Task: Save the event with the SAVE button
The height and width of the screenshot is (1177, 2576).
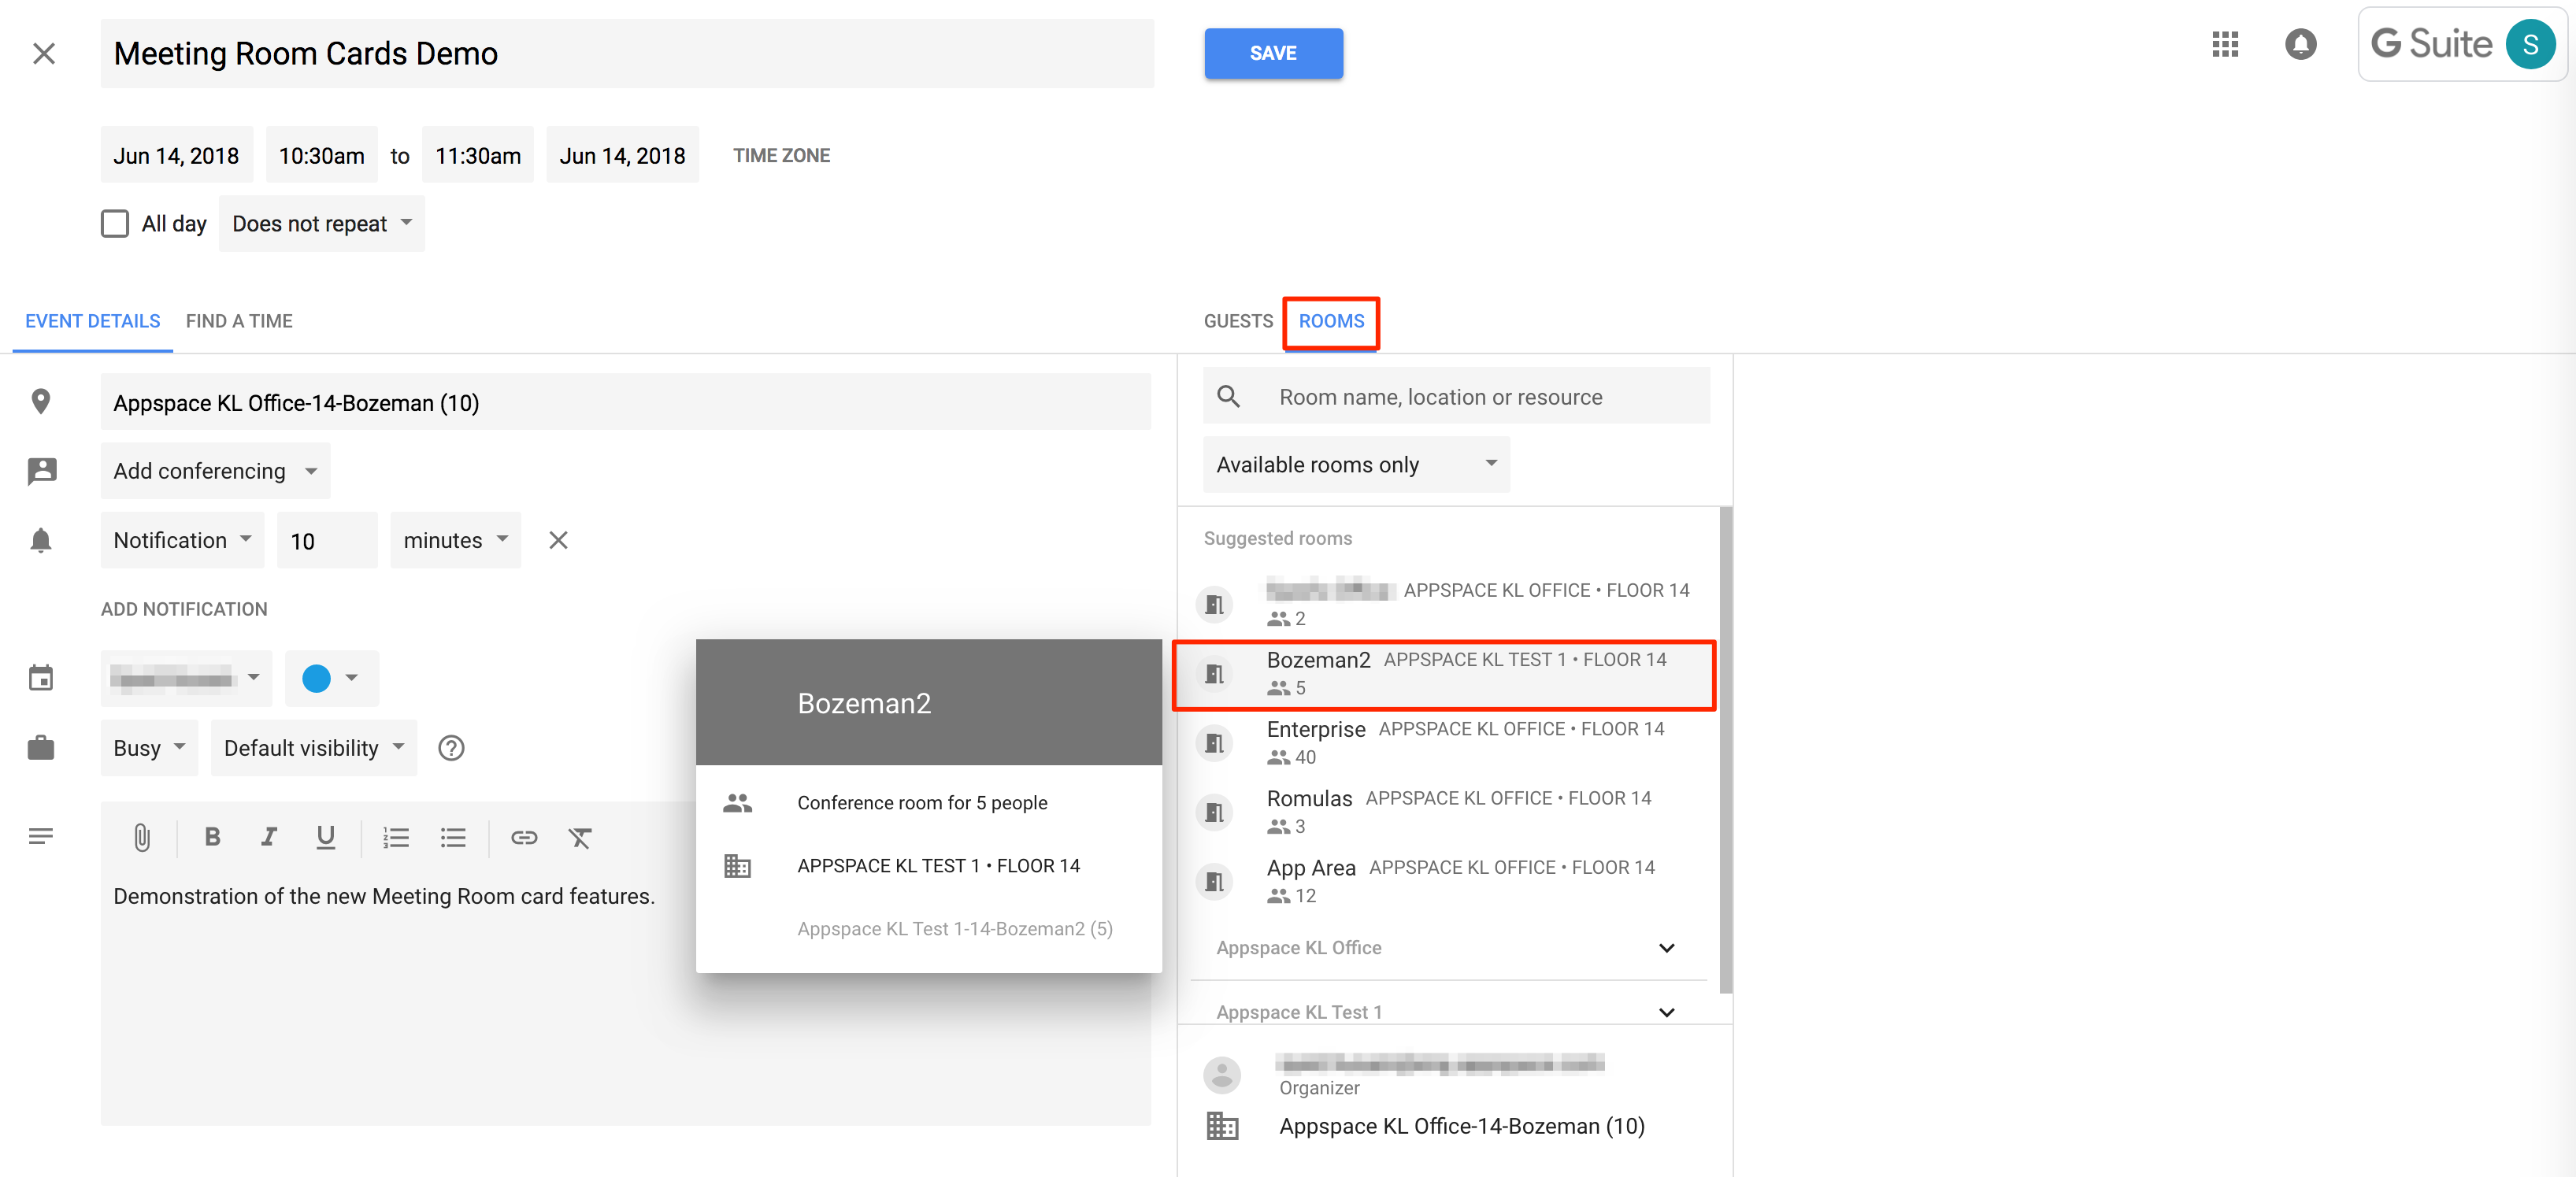Action: point(1273,53)
